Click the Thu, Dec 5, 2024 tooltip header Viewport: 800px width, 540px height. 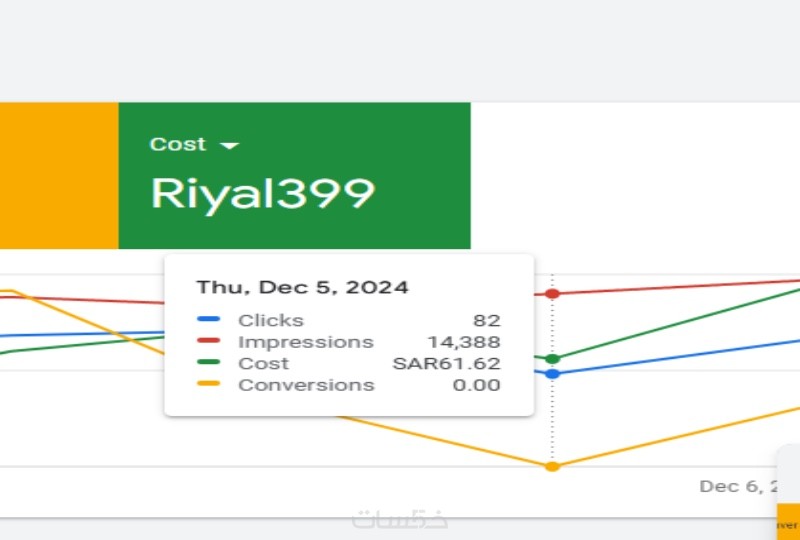tap(302, 287)
